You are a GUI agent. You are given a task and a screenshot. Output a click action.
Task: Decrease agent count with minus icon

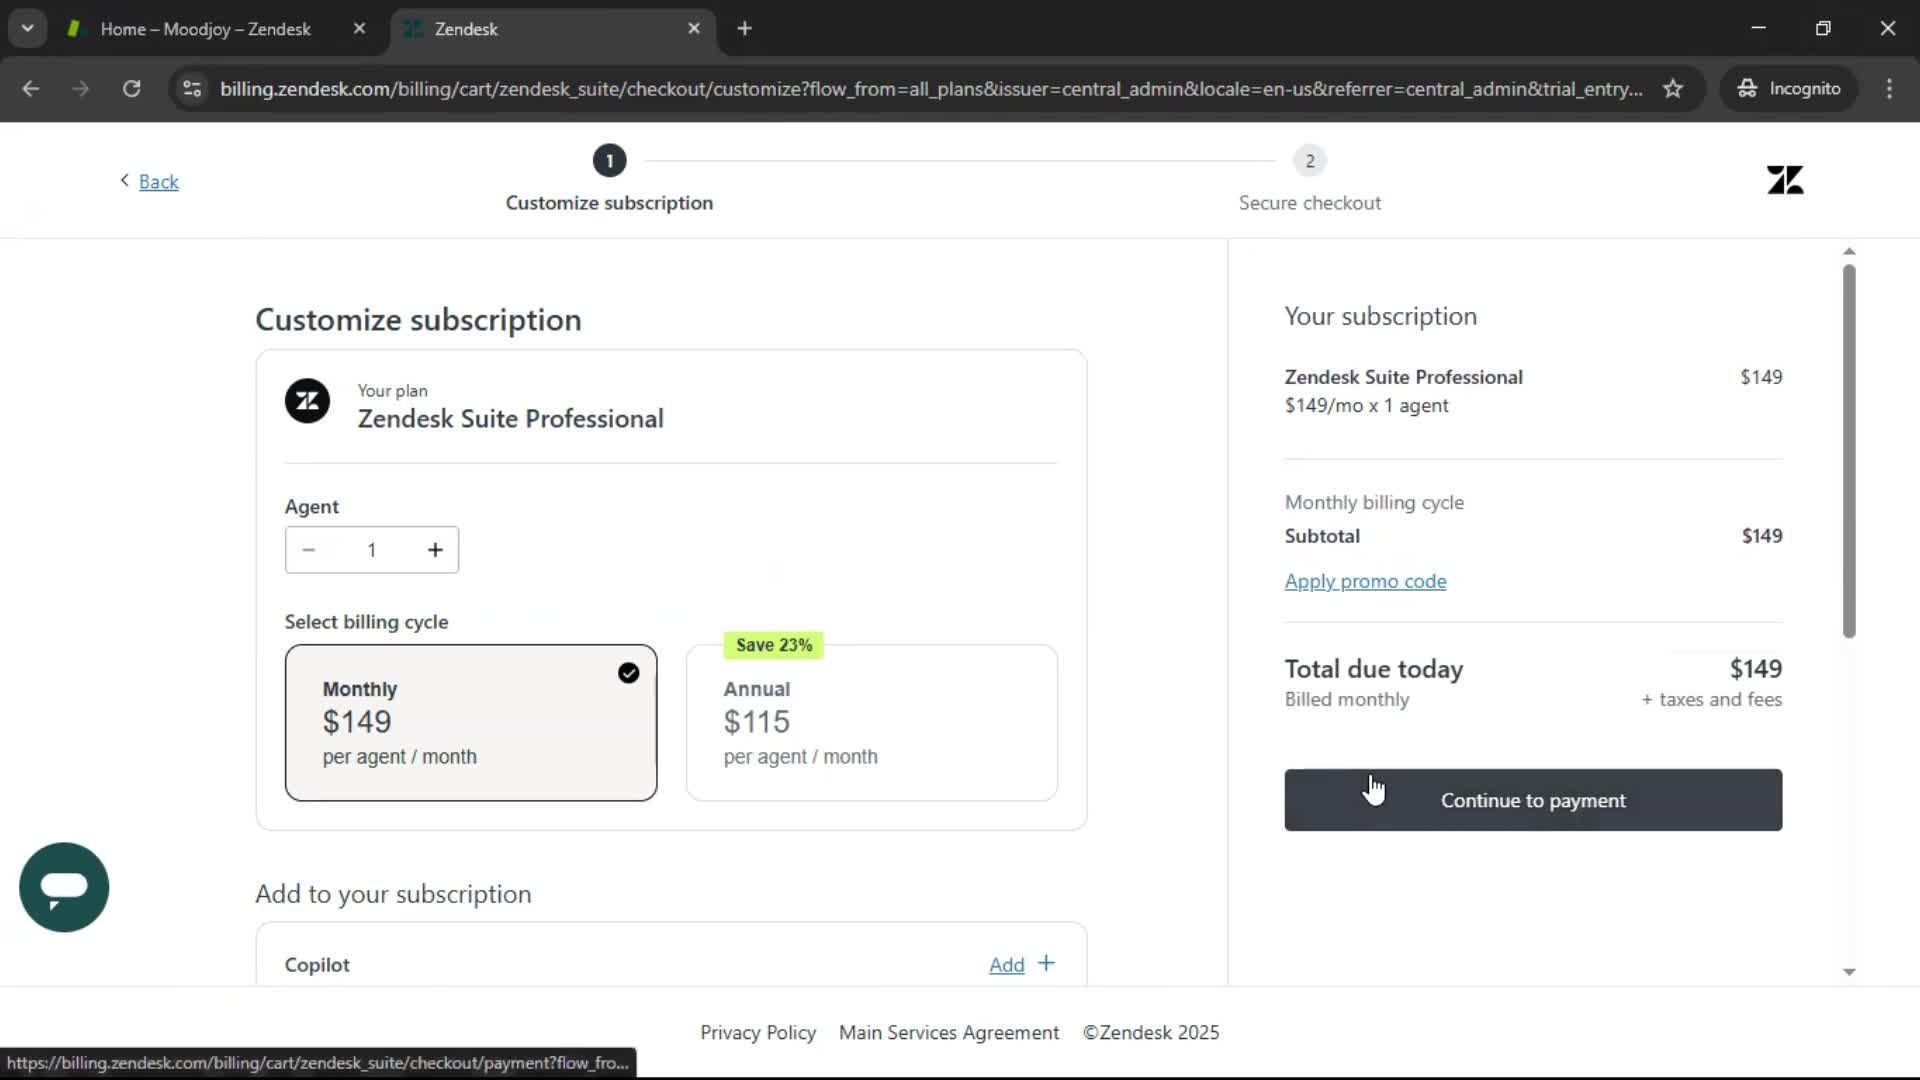308,550
